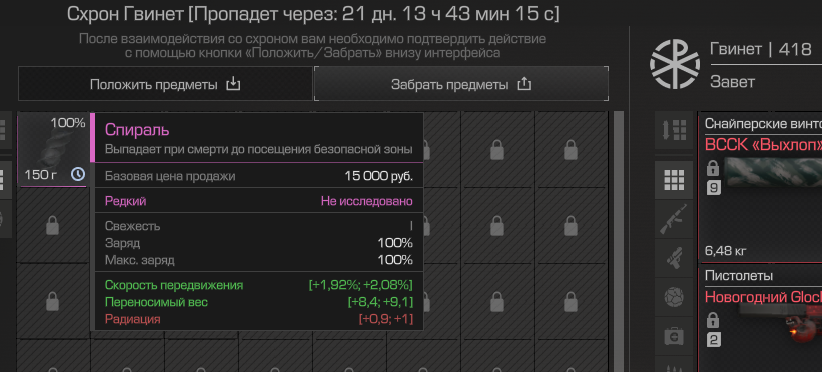Filter inventory by medkit icon

coord(674,335)
